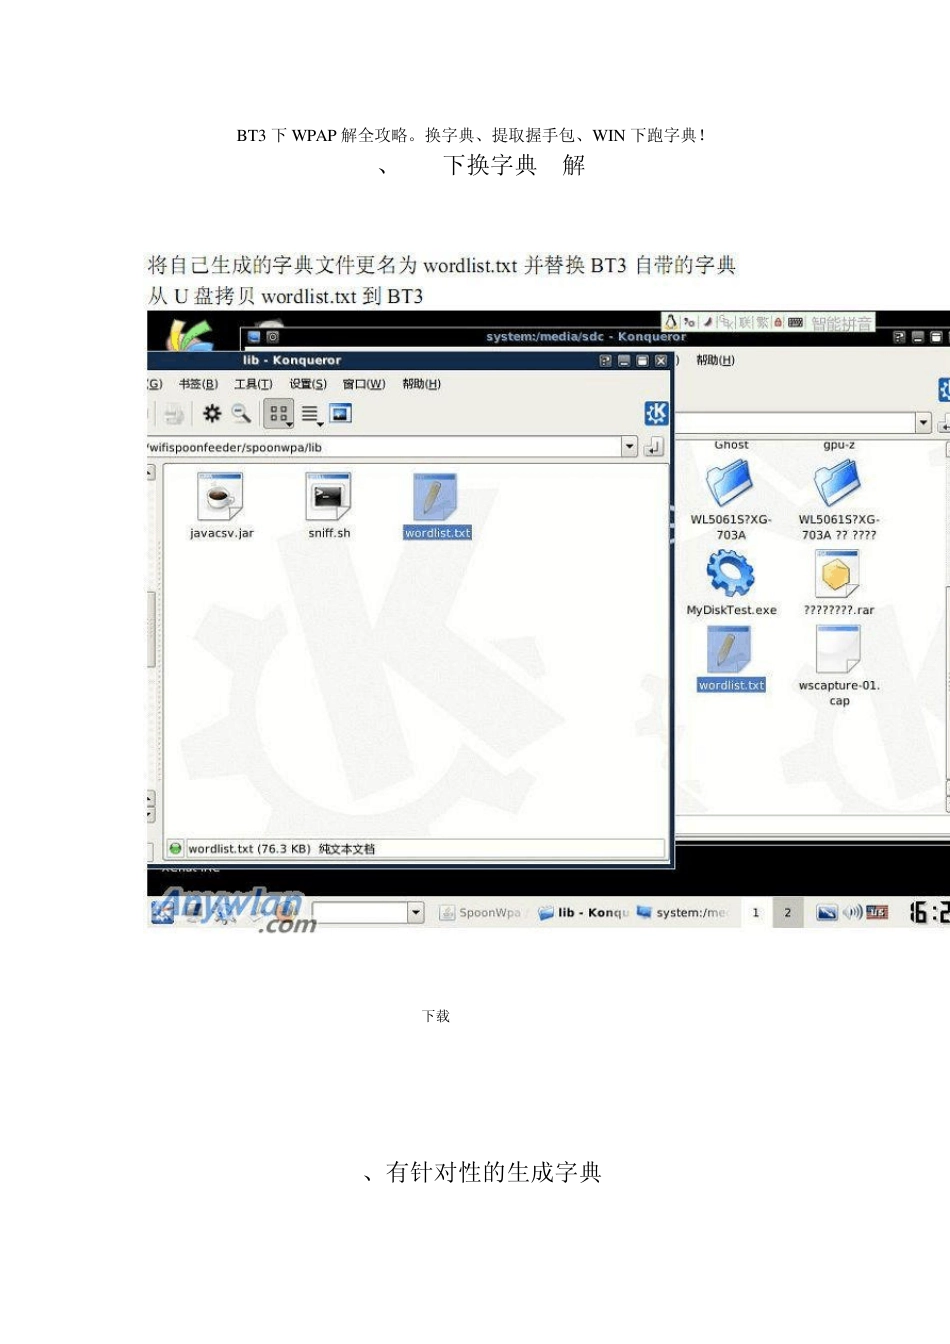The image size is (950, 1344).
Task: Open the 设置(S) settings menu
Action: pyautogui.click(x=308, y=384)
